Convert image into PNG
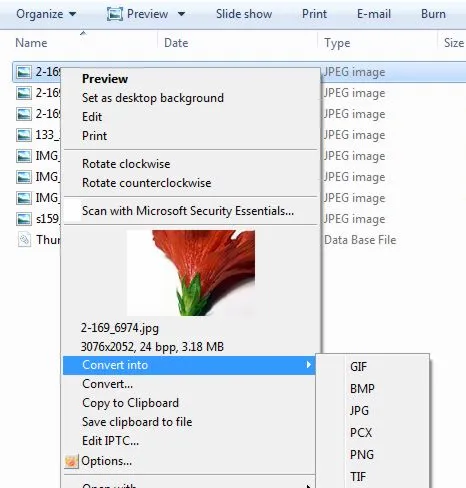The height and width of the screenshot is (488, 466). coord(362,455)
